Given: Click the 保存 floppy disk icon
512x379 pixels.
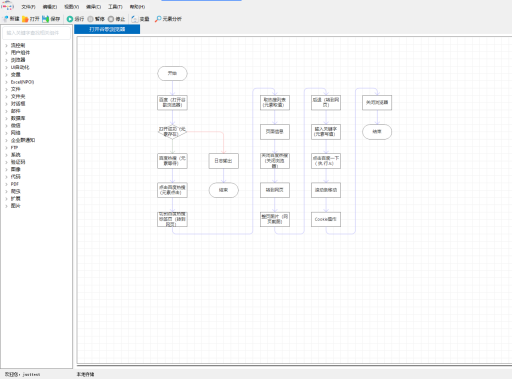Looking at the screenshot, I should [x=46, y=19].
